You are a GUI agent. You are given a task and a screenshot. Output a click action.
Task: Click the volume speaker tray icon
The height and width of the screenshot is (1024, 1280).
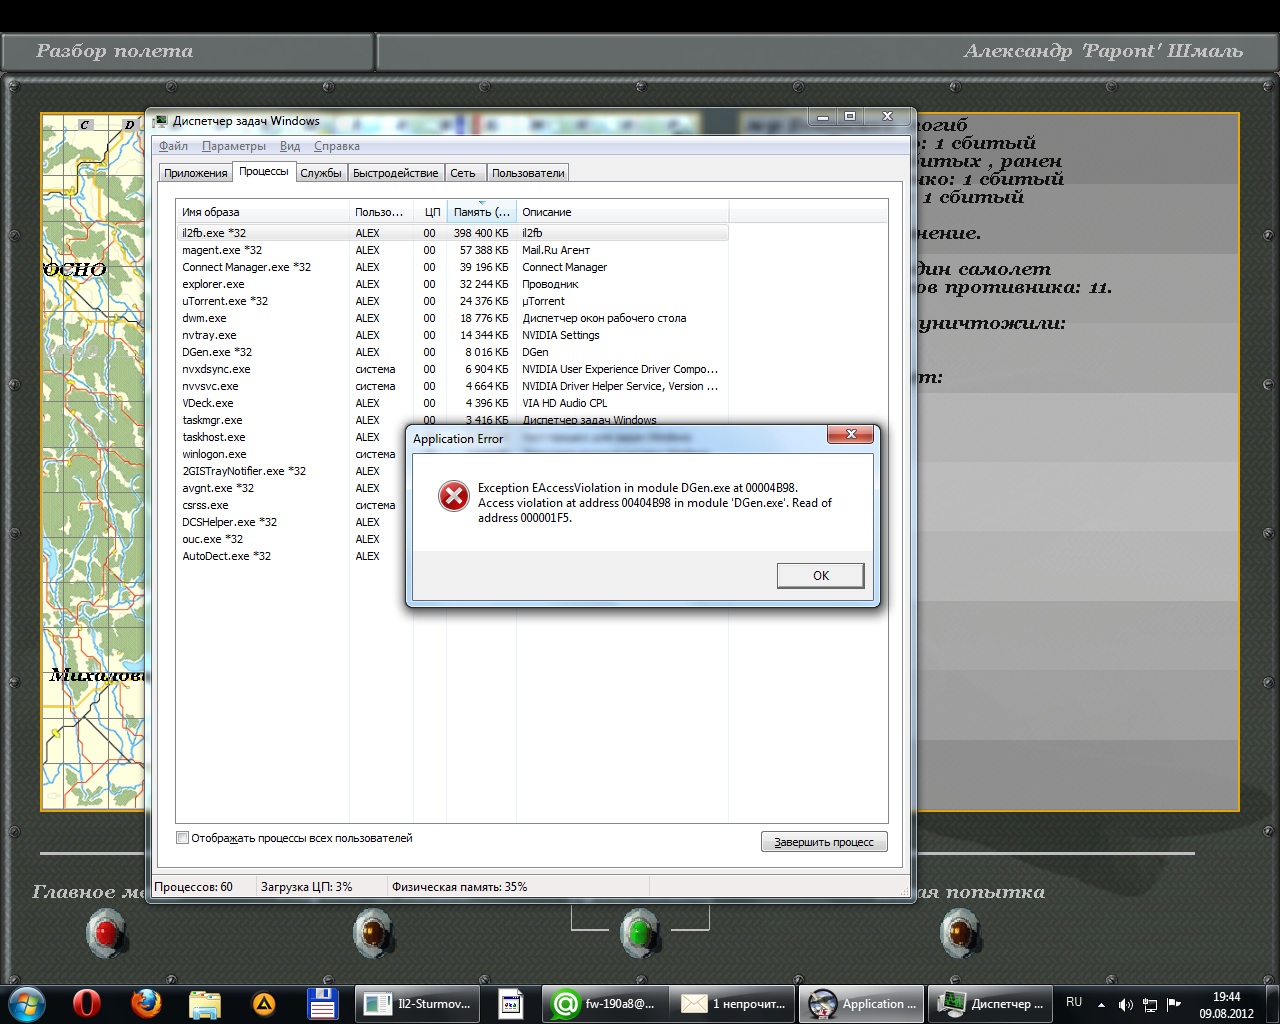click(x=1125, y=1004)
